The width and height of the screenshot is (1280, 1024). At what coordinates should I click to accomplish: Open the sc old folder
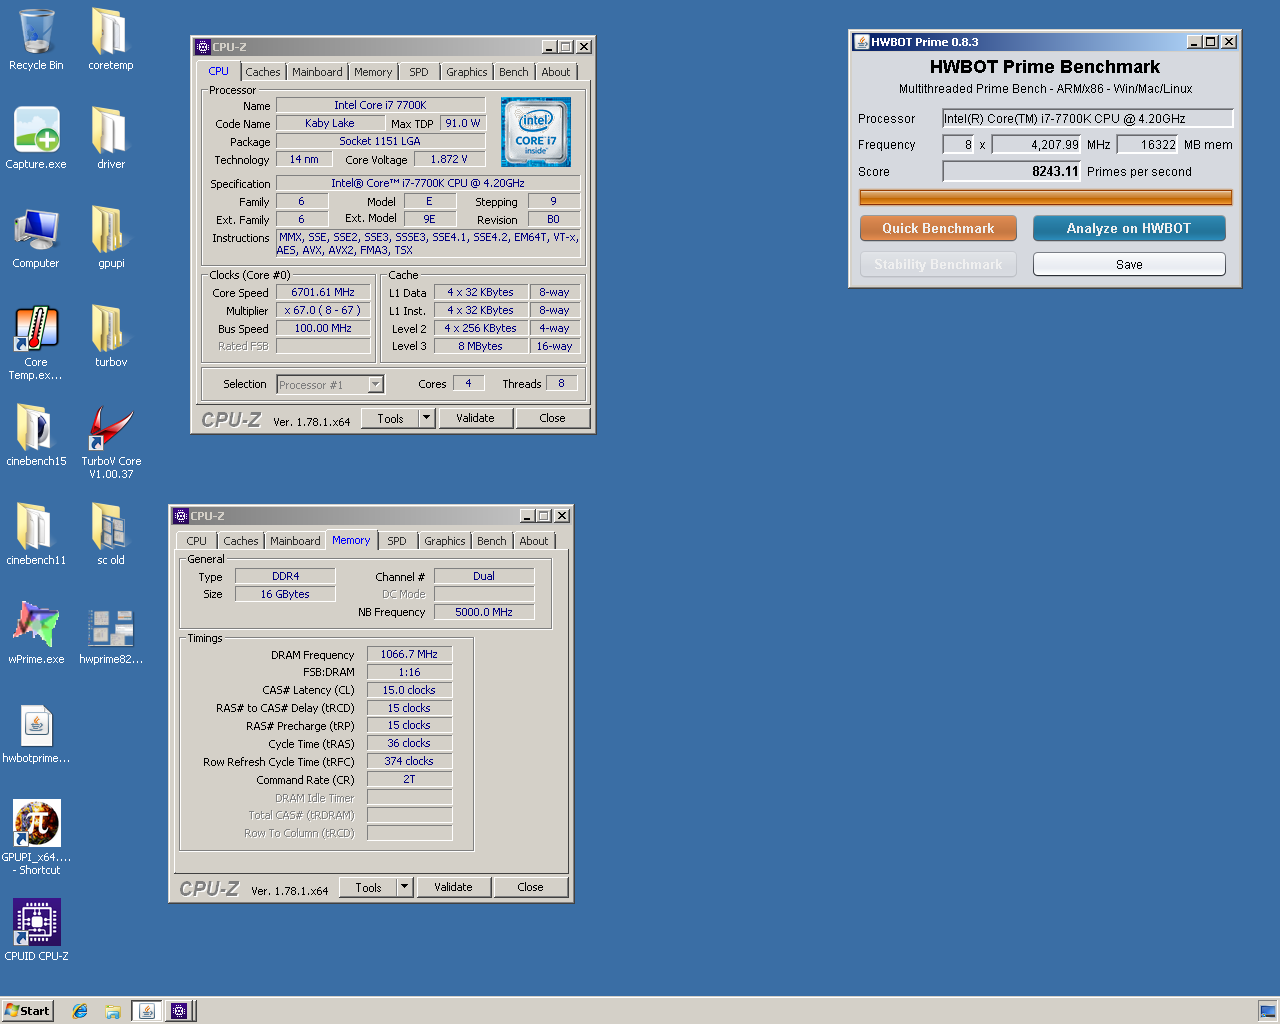pyautogui.click(x=110, y=534)
